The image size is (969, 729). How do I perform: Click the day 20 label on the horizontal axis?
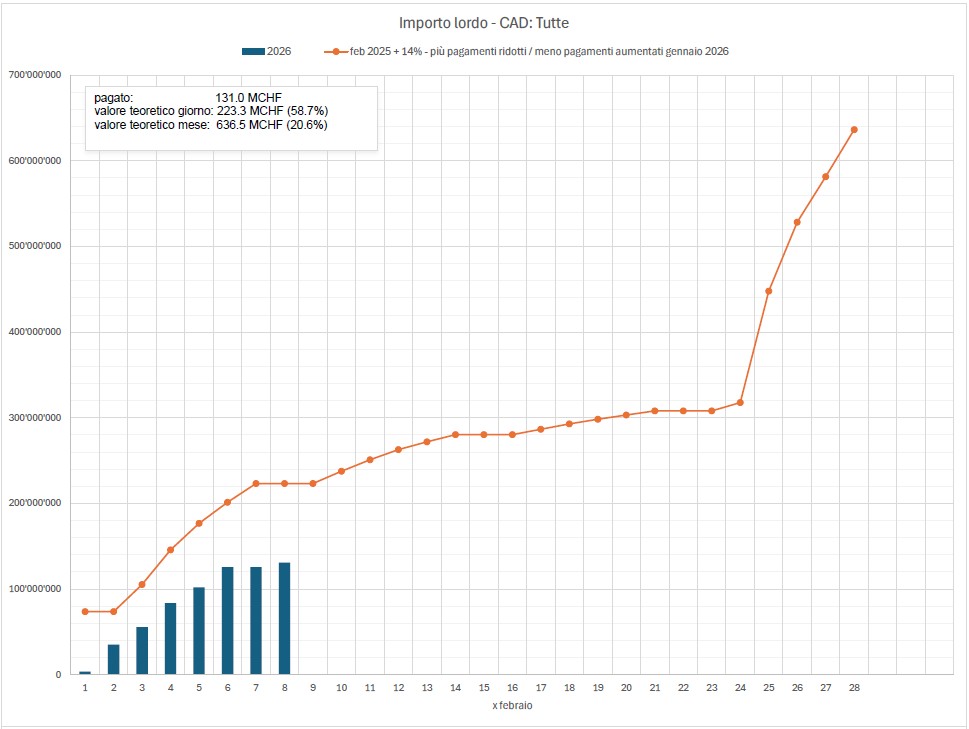(626, 688)
